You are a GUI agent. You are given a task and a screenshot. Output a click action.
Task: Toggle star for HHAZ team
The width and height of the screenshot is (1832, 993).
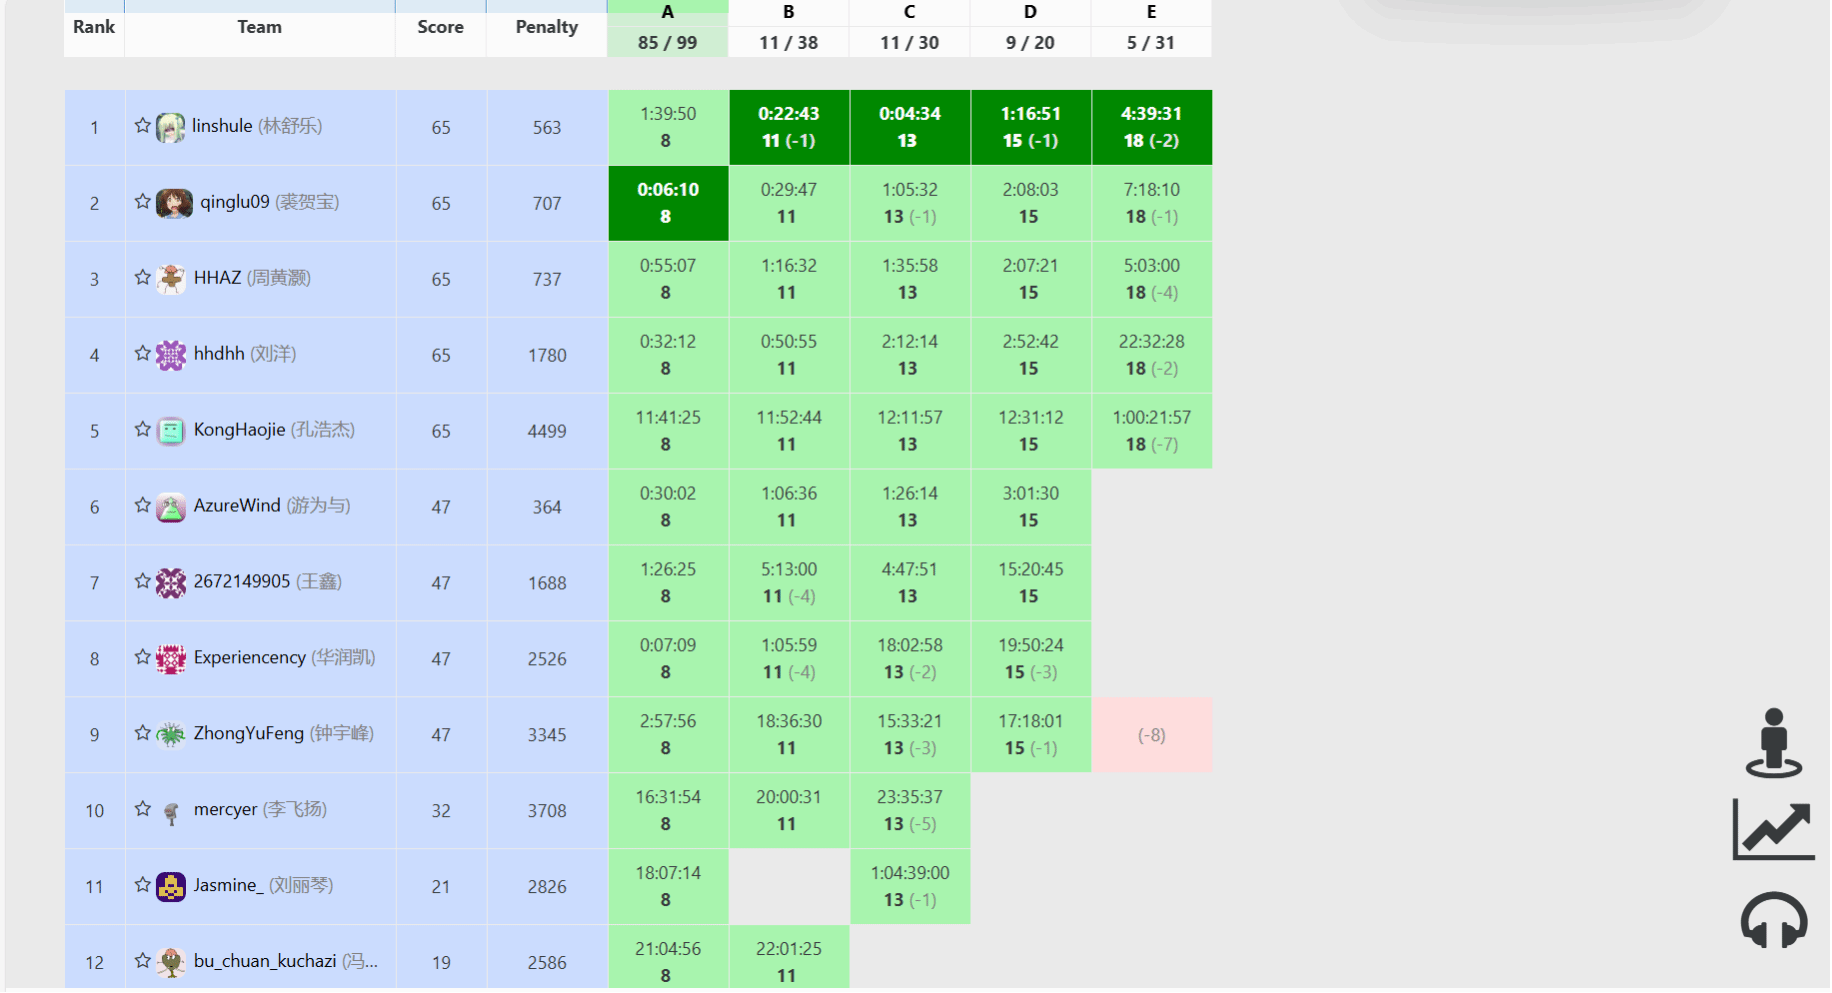[x=143, y=278]
